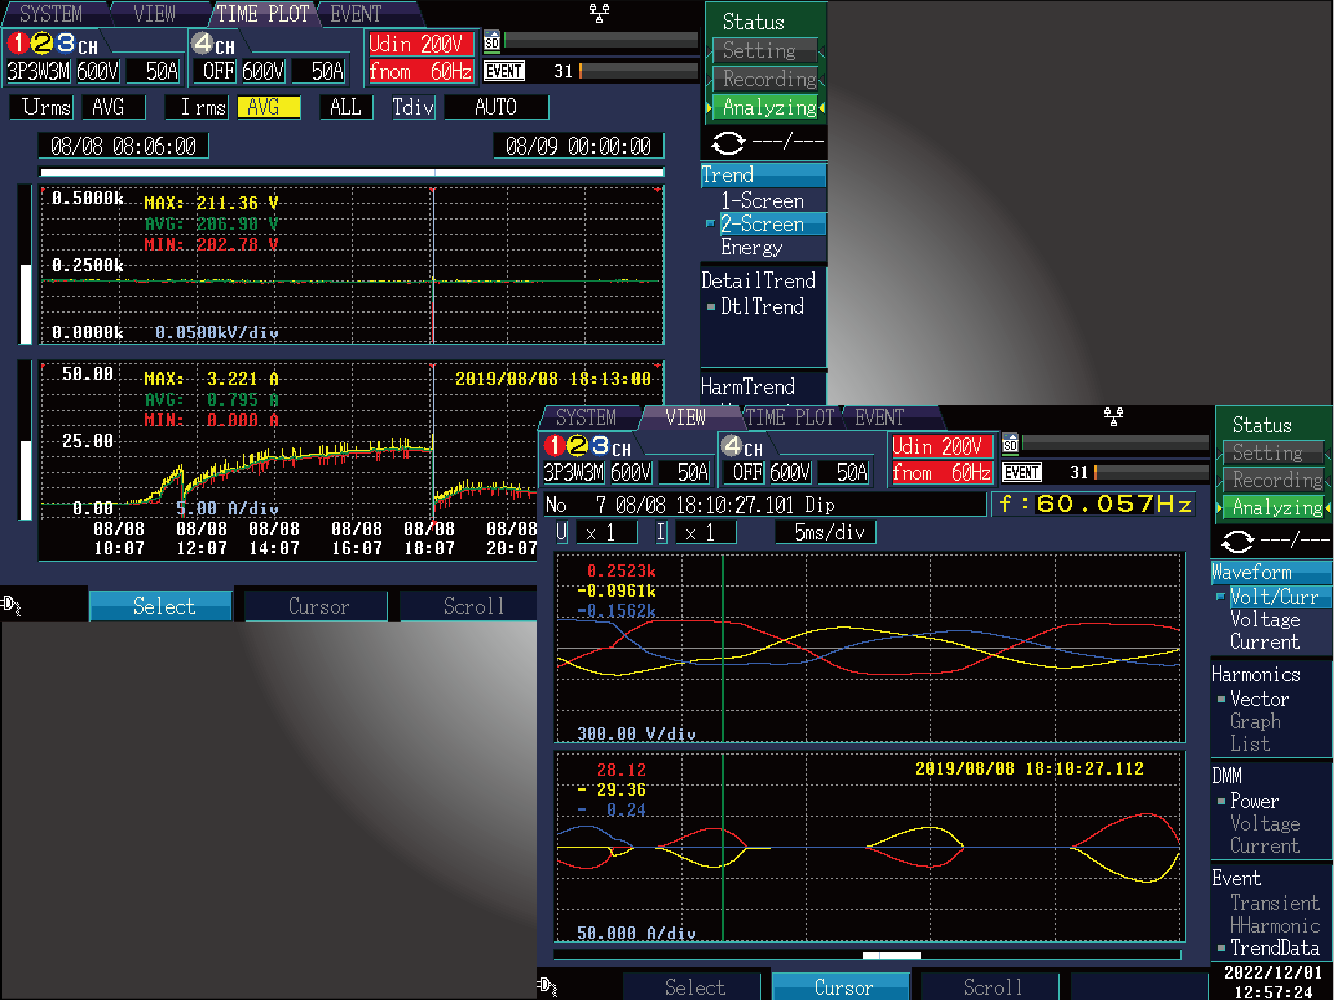Open 5ms/div time scale selector

[x=826, y=533]
